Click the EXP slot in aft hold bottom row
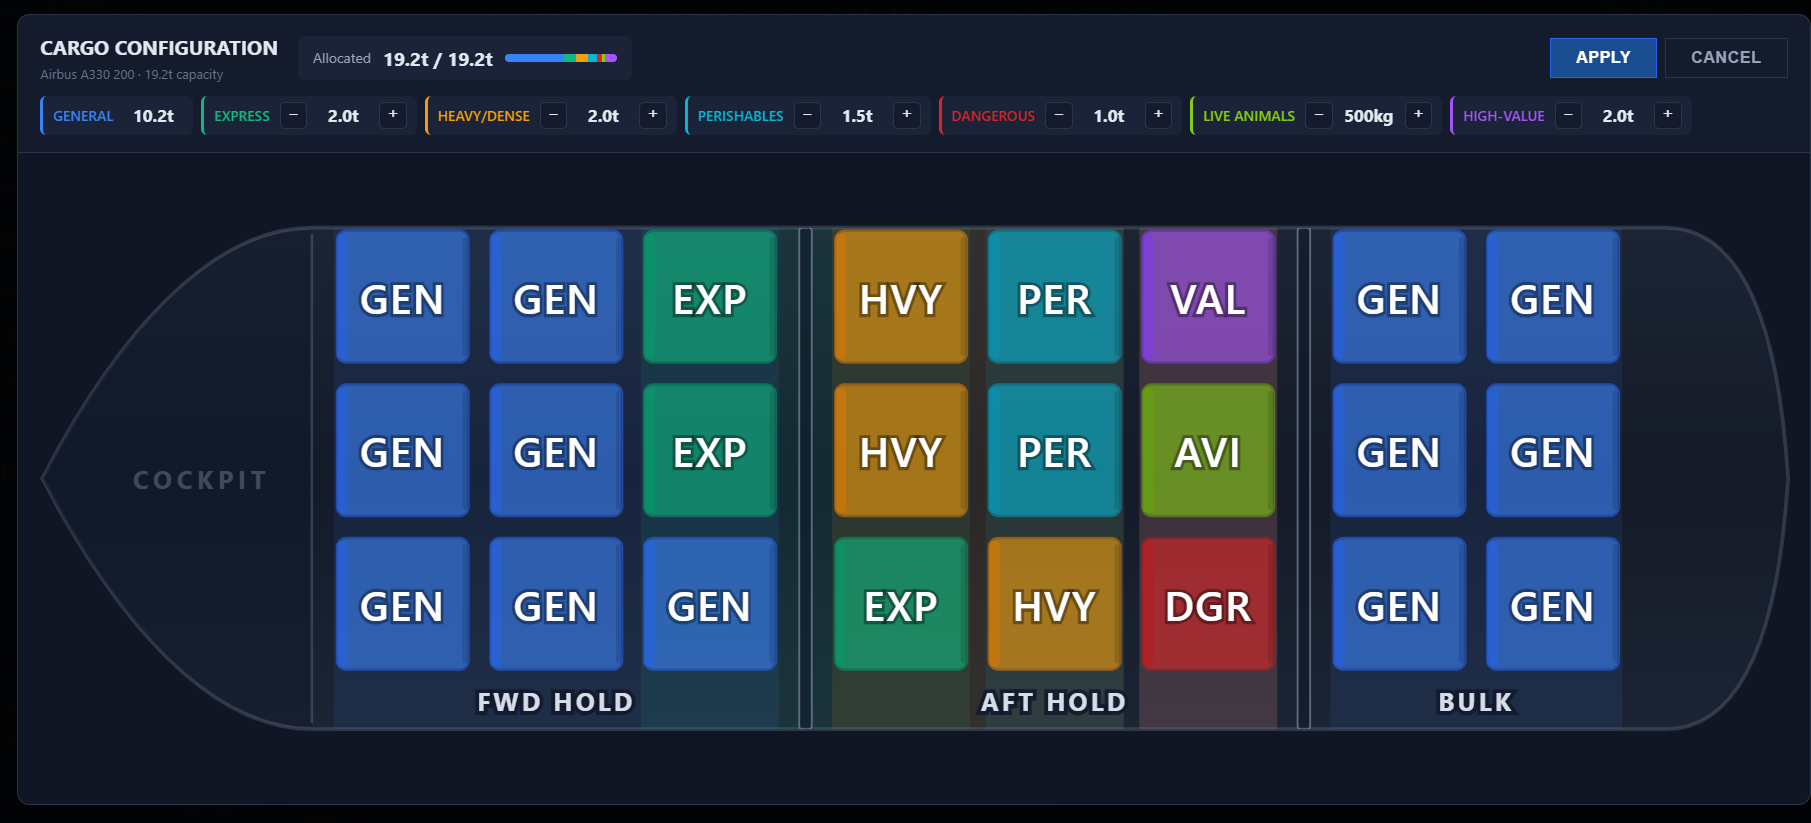1811x823 pixels. (x=901, y=604)
